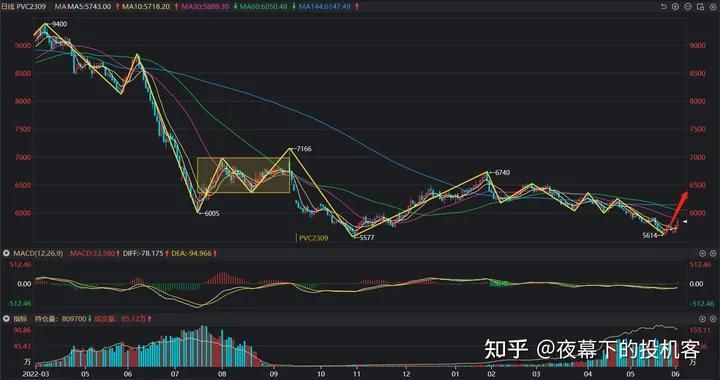Click the PVC2309 contract name in header
The width and height of the screenshot is (720, 380).
(31, 7)
